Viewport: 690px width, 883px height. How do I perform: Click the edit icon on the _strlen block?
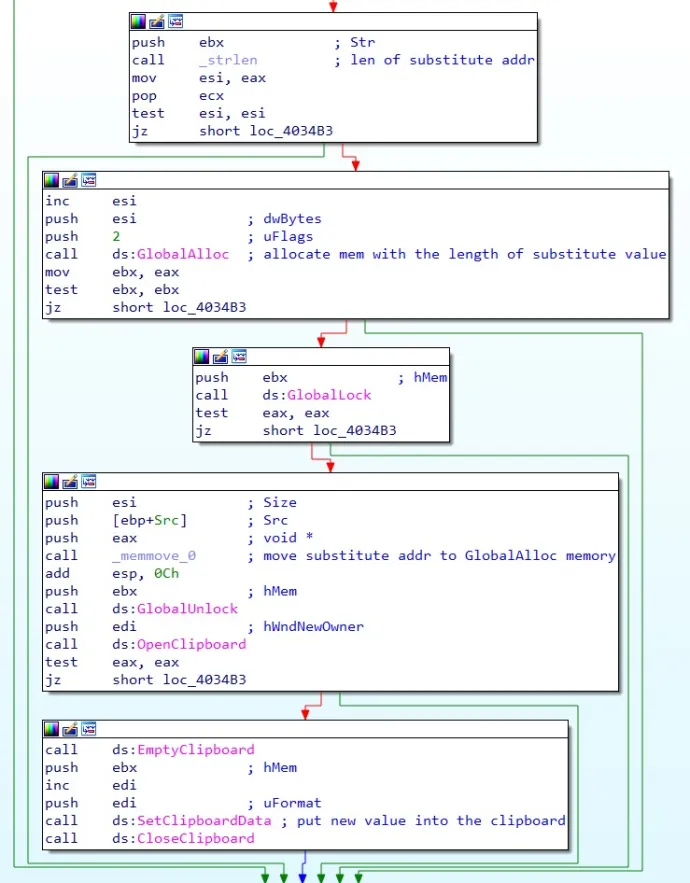click(x=157, y=21)
